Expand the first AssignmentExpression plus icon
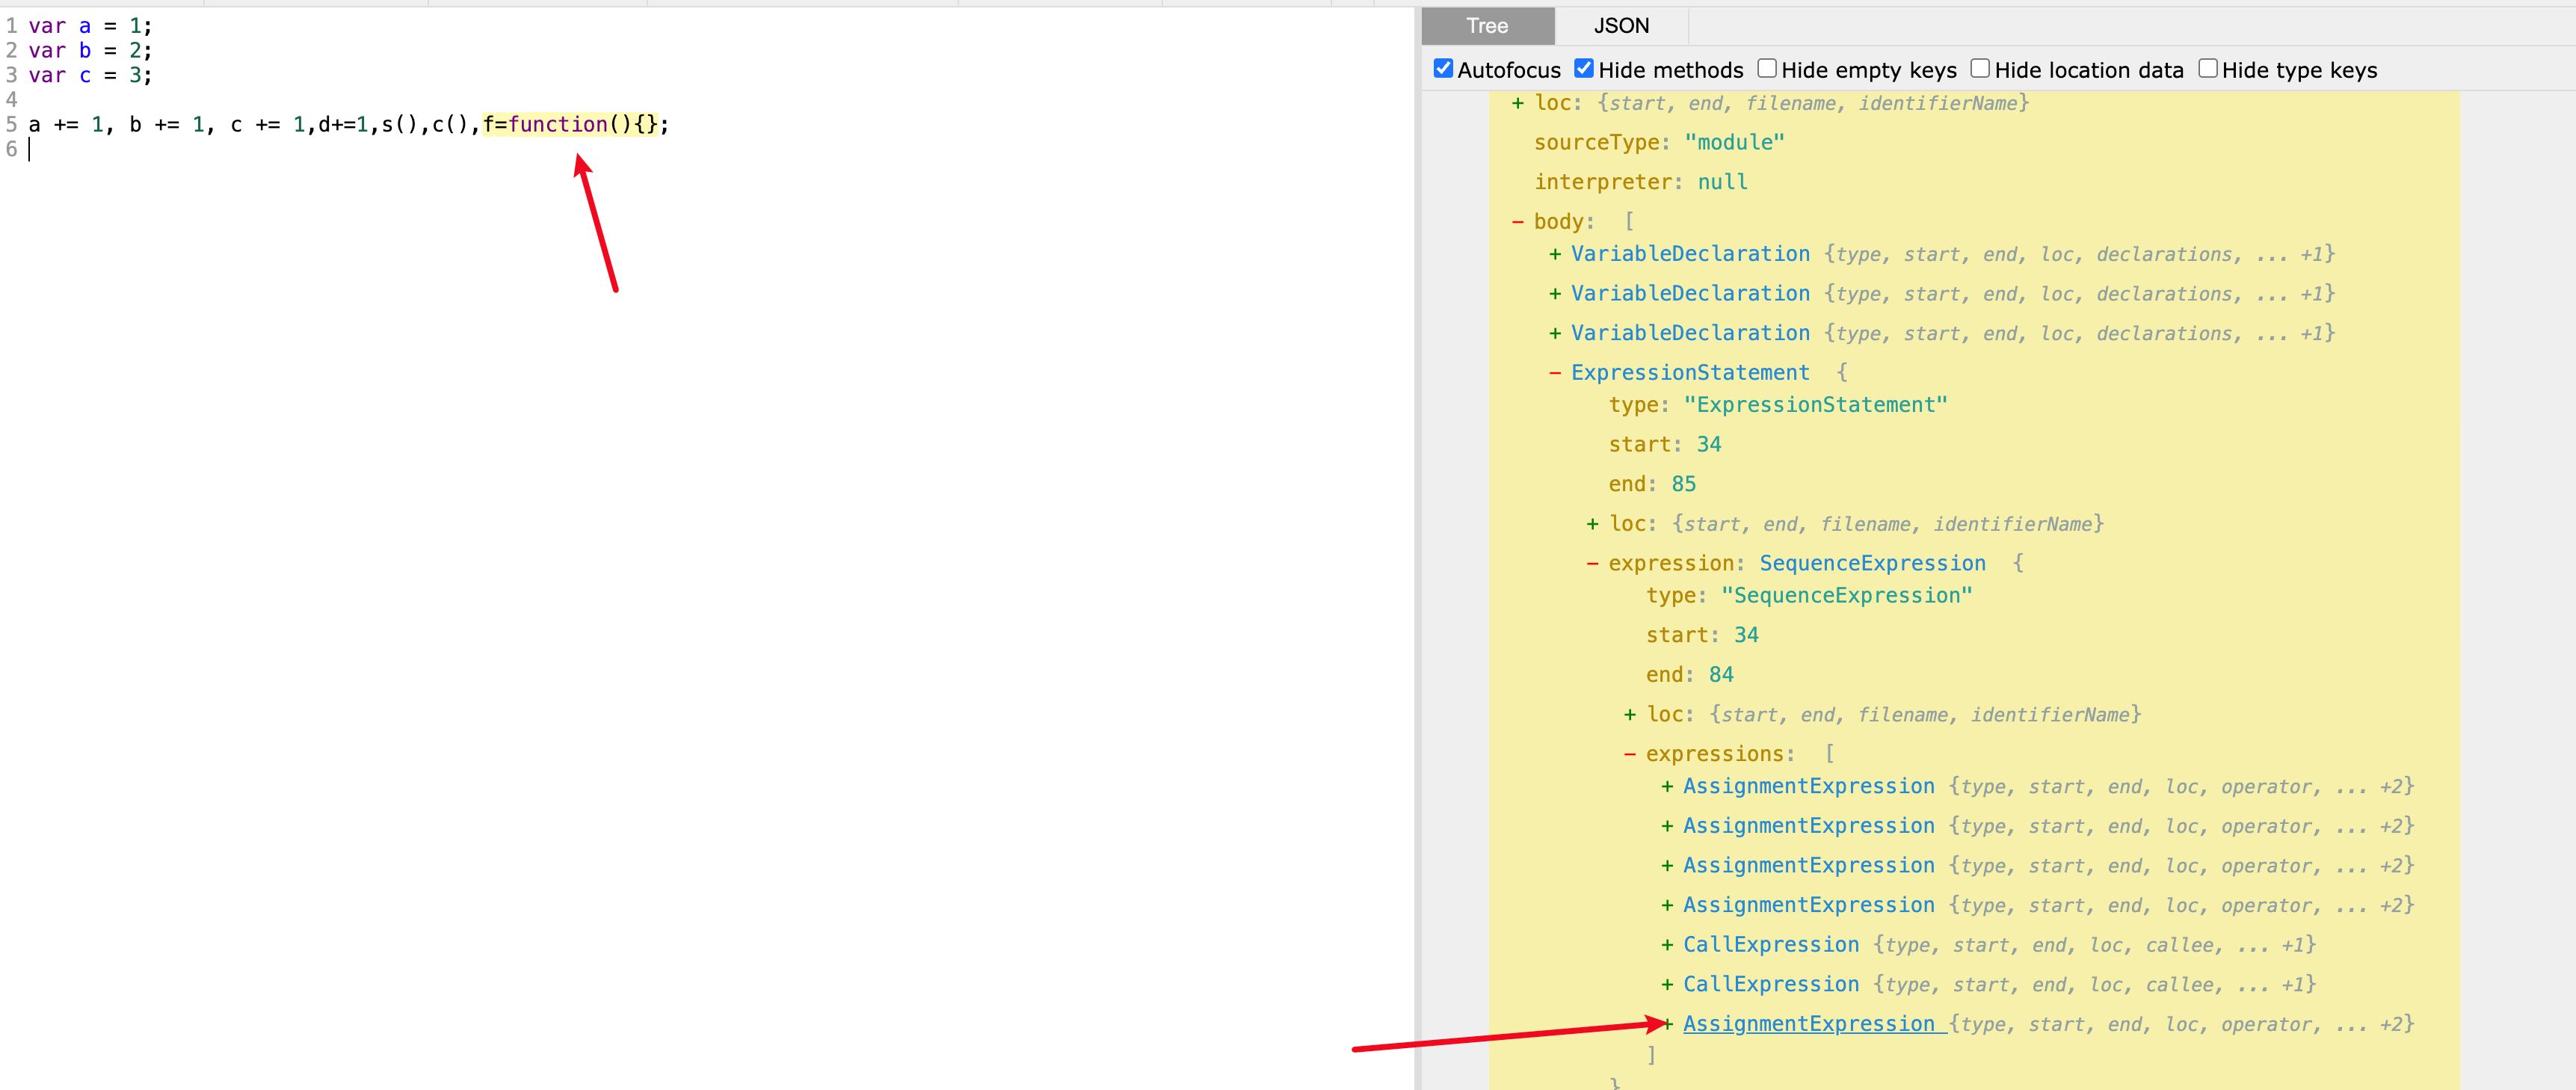This screenshot has width=2576, height=1090. tap(1667, 787)
